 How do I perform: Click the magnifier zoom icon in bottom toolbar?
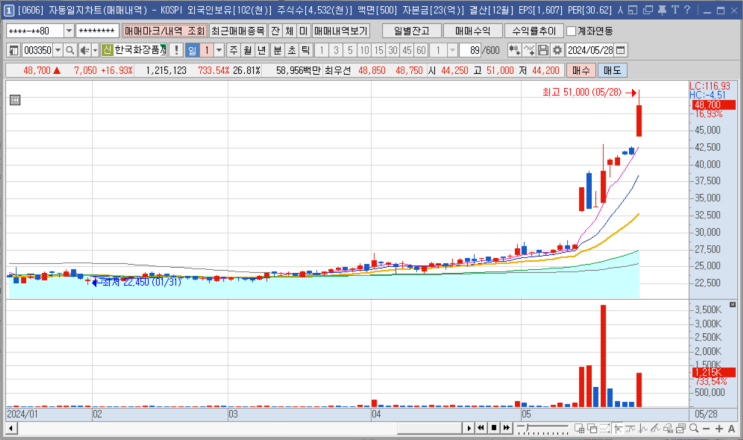[x=694, y=429]
